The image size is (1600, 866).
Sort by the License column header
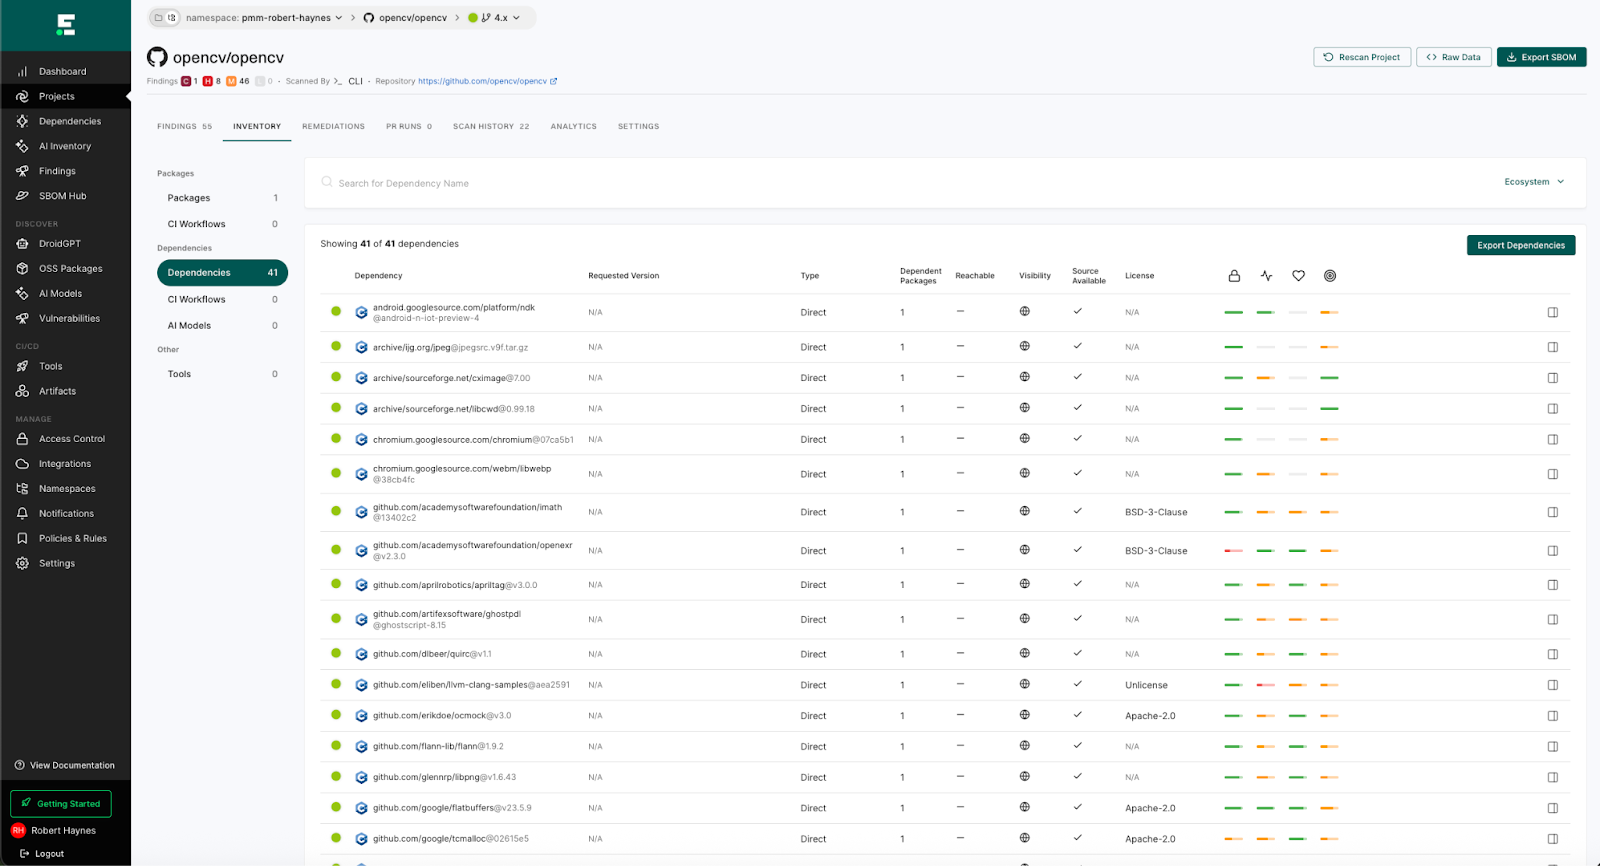(1139, 276)
